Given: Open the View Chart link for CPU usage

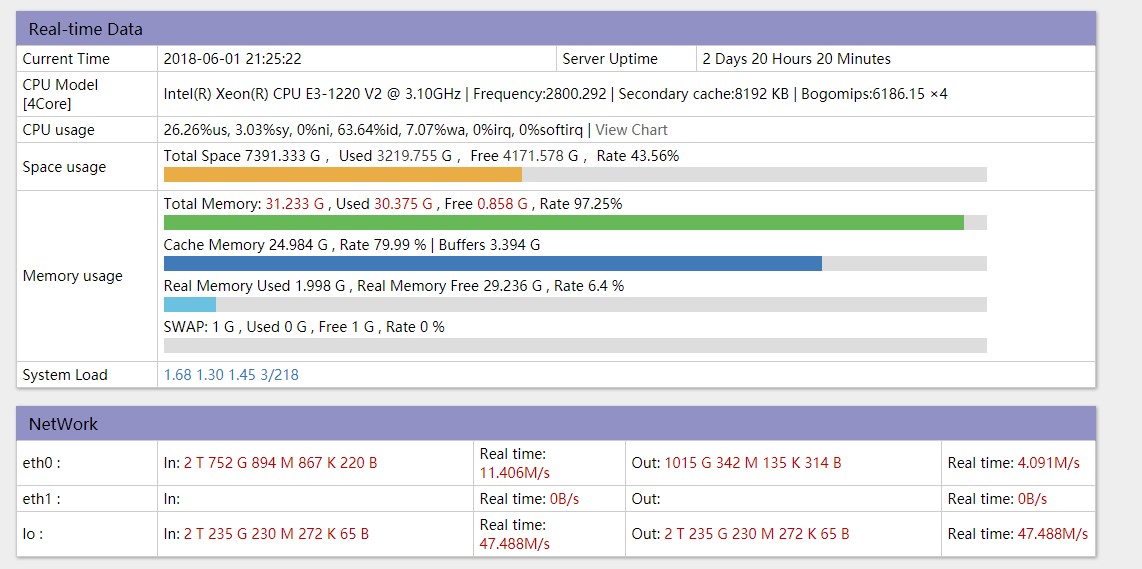Looking at the screenshot, I should (631, 130).
